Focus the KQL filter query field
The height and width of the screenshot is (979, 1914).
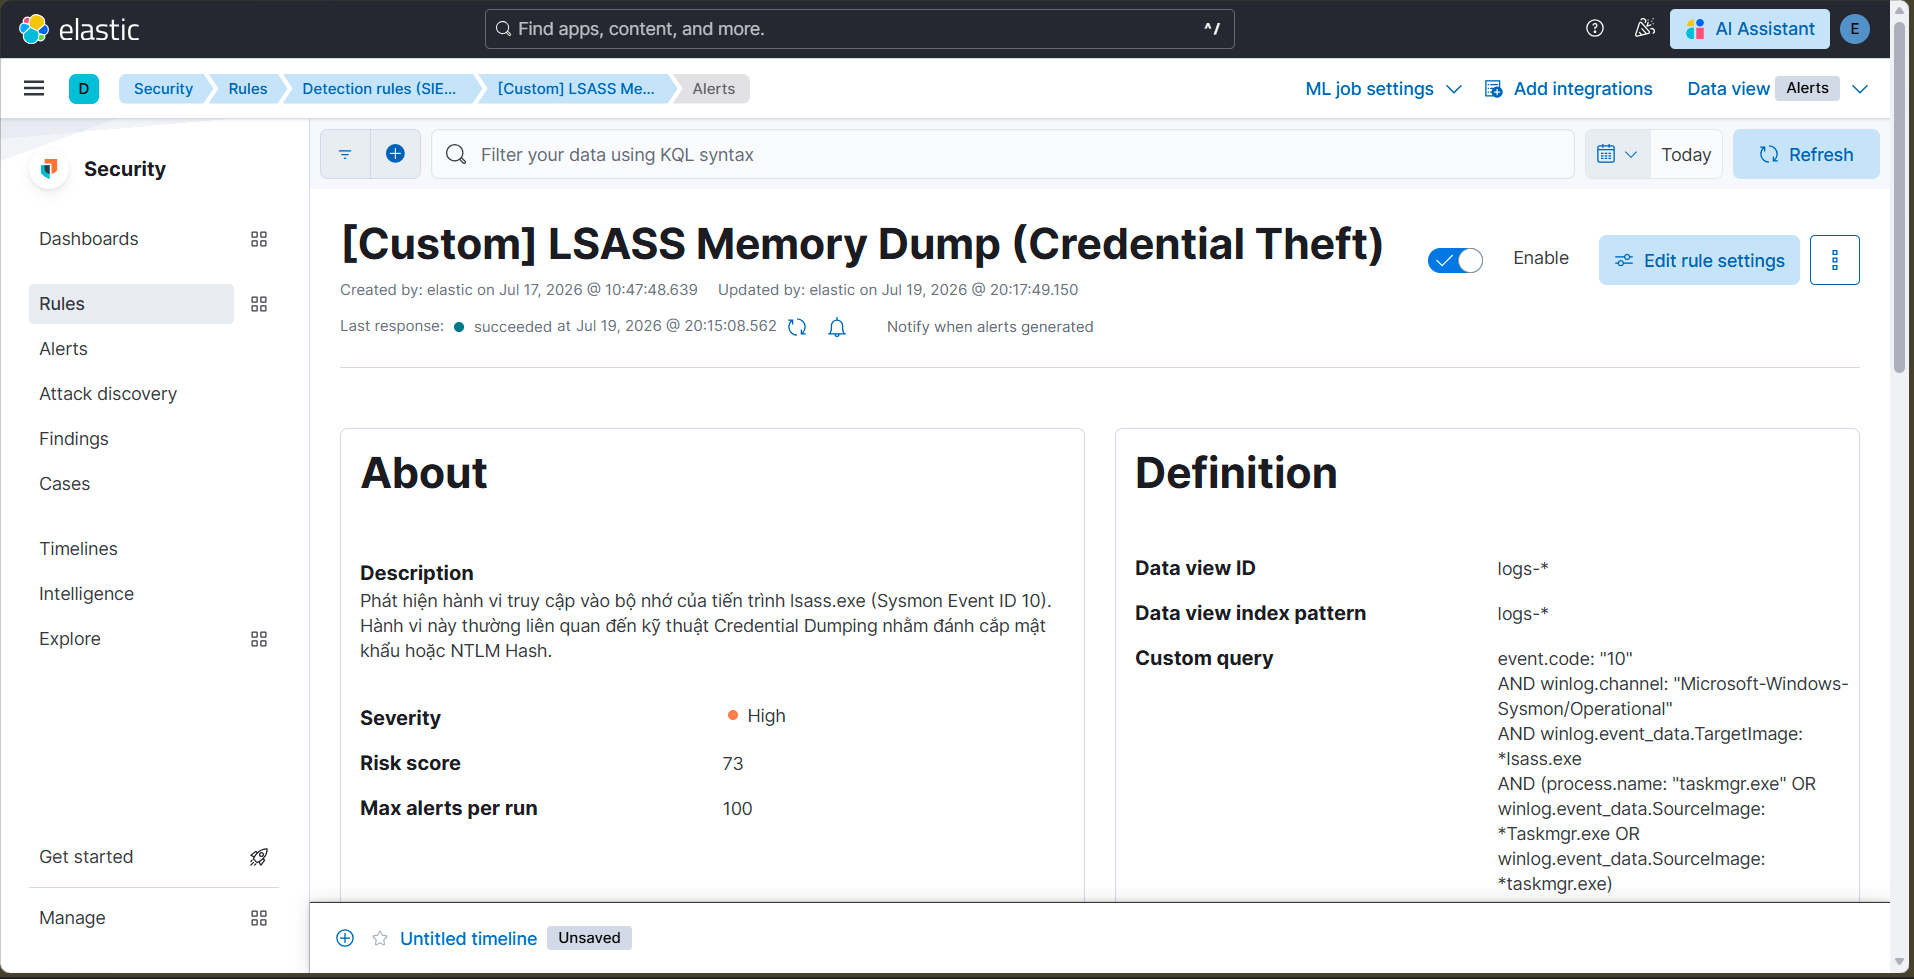(1003, 154)
